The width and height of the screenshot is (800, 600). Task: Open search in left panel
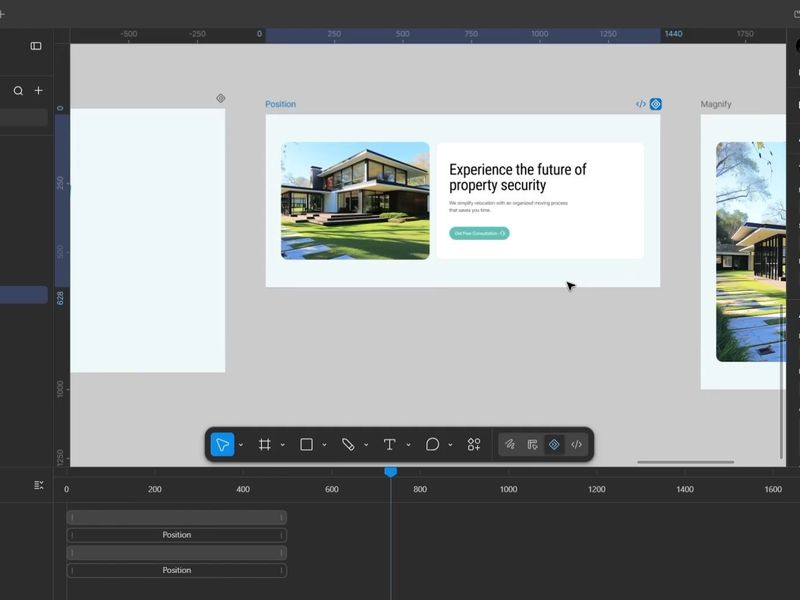18,91
